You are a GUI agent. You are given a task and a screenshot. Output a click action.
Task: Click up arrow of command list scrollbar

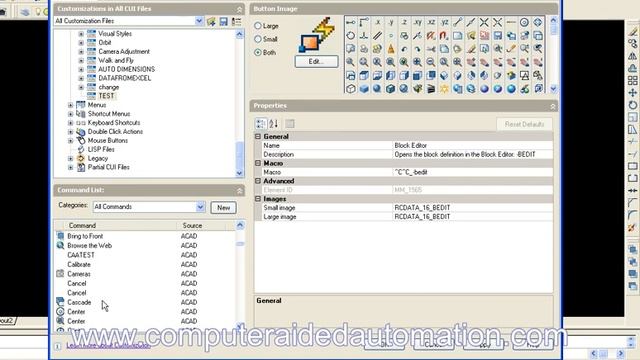pos(240,225)
